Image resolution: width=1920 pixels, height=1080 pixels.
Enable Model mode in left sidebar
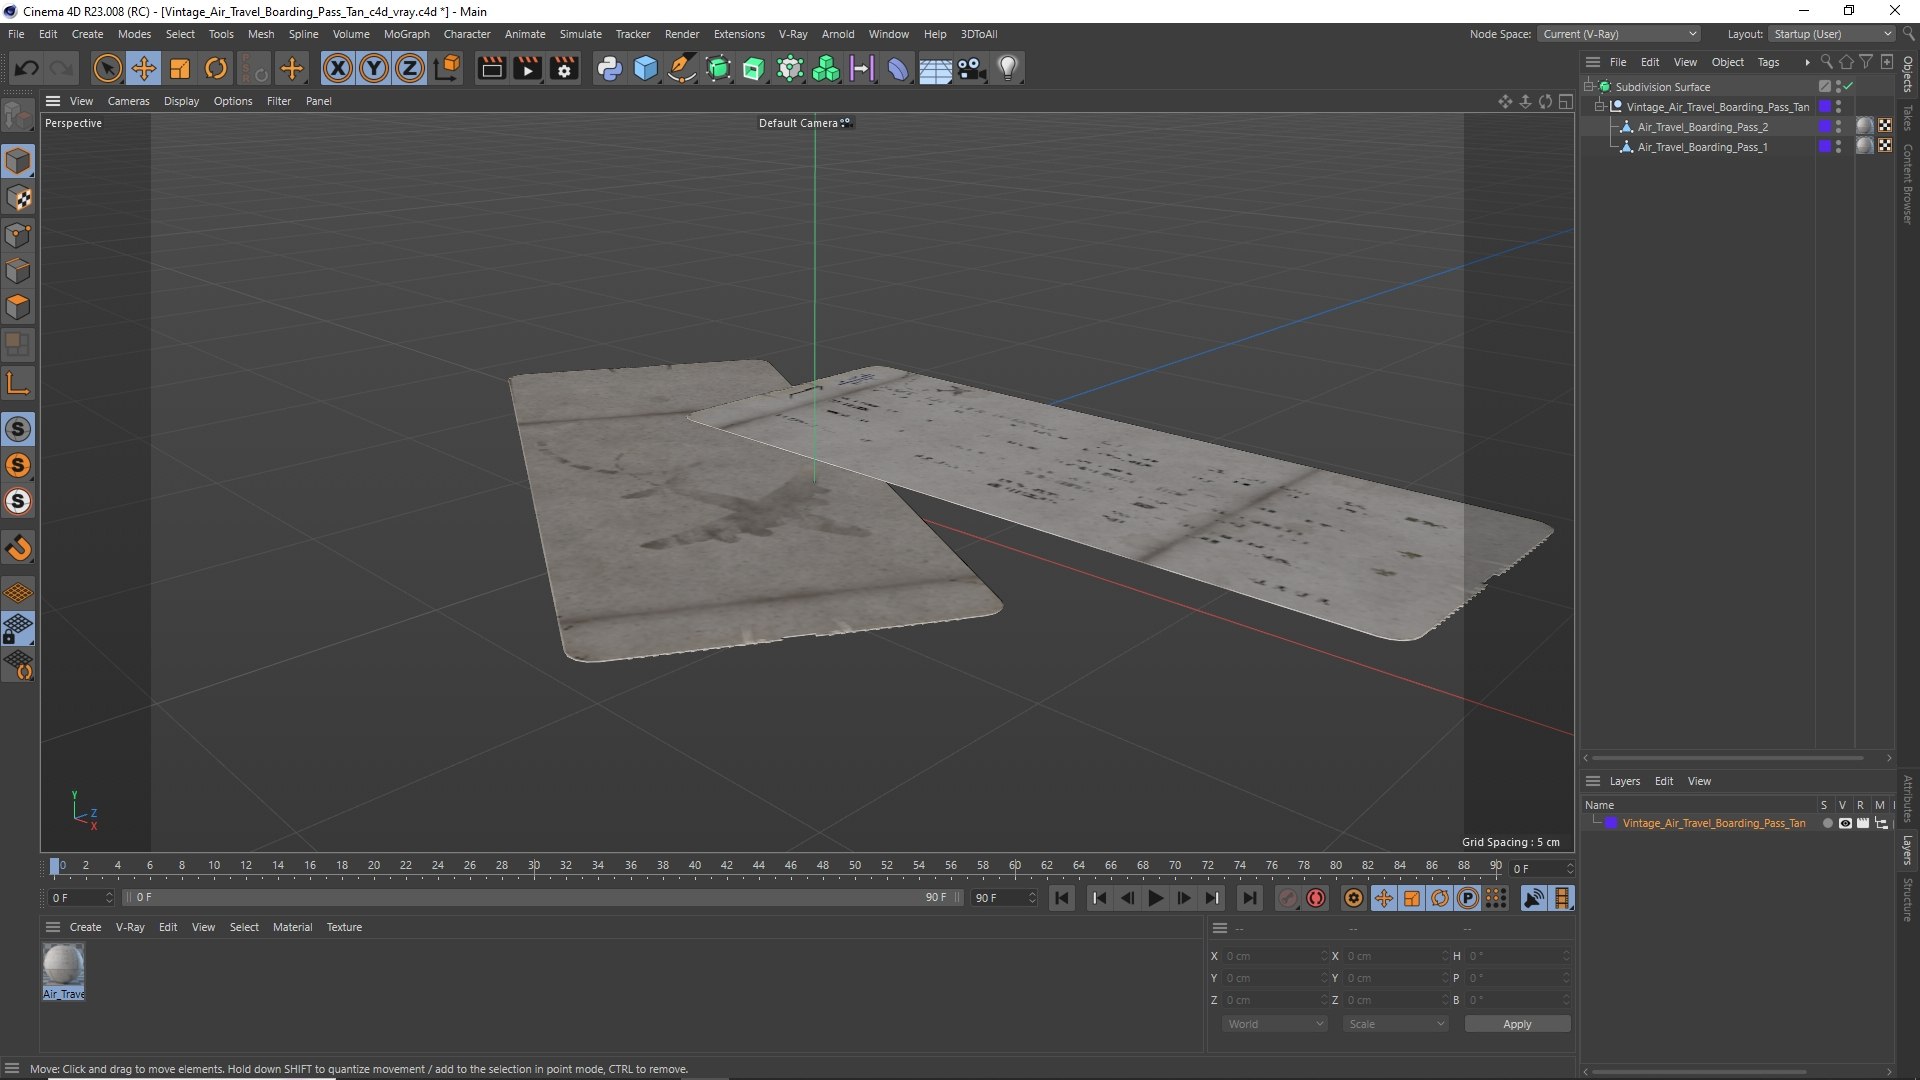point(18,161)
